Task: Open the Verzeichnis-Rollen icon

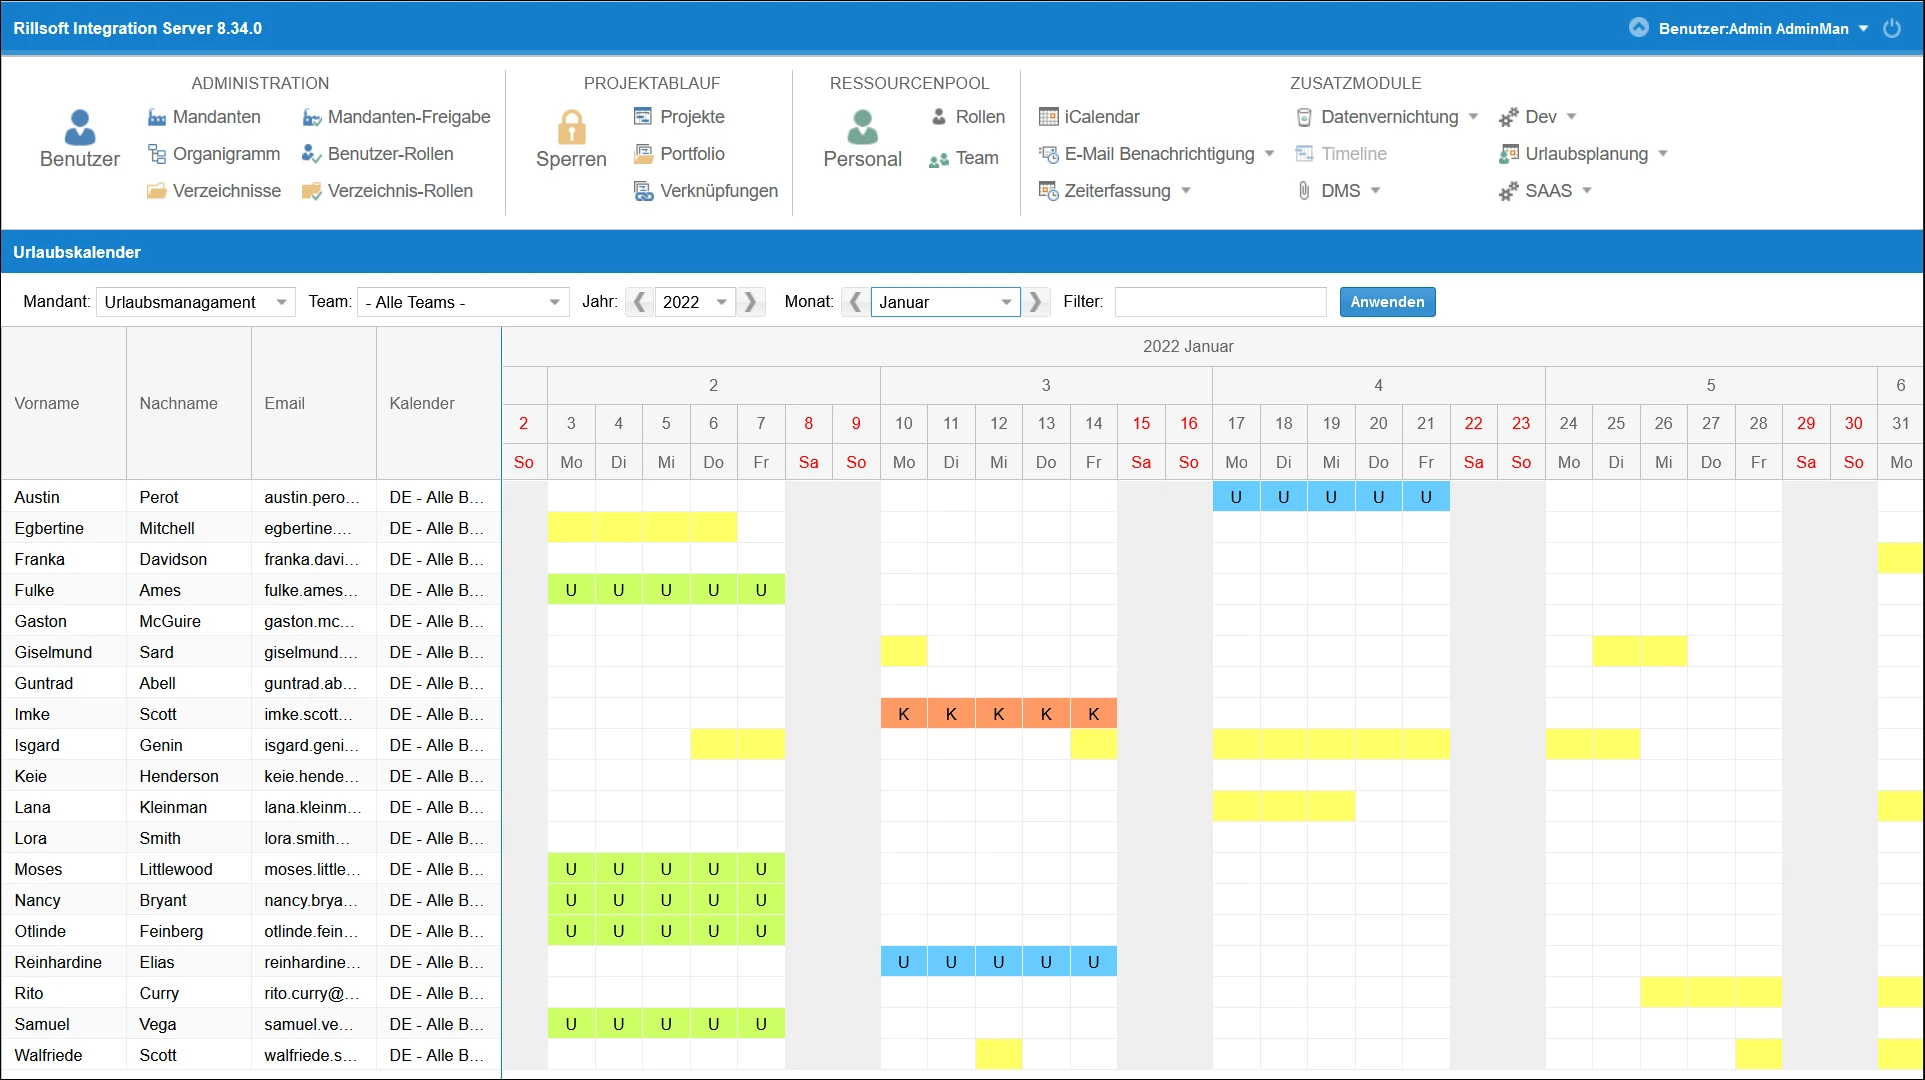Action: [312, 191]
